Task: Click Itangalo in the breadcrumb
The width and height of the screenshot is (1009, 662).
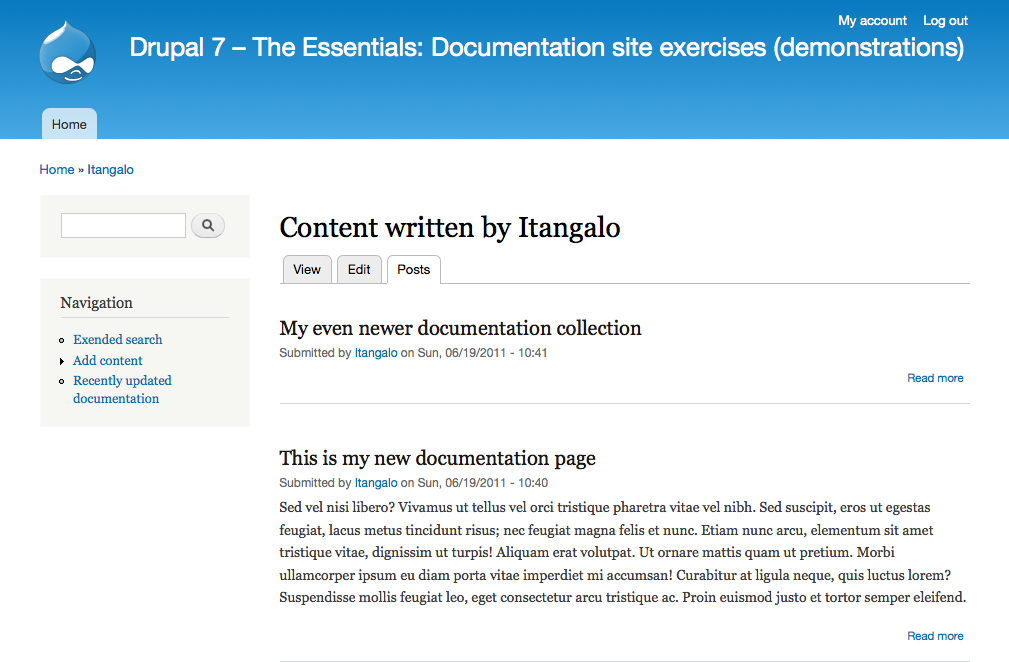Action: point(110,170)
